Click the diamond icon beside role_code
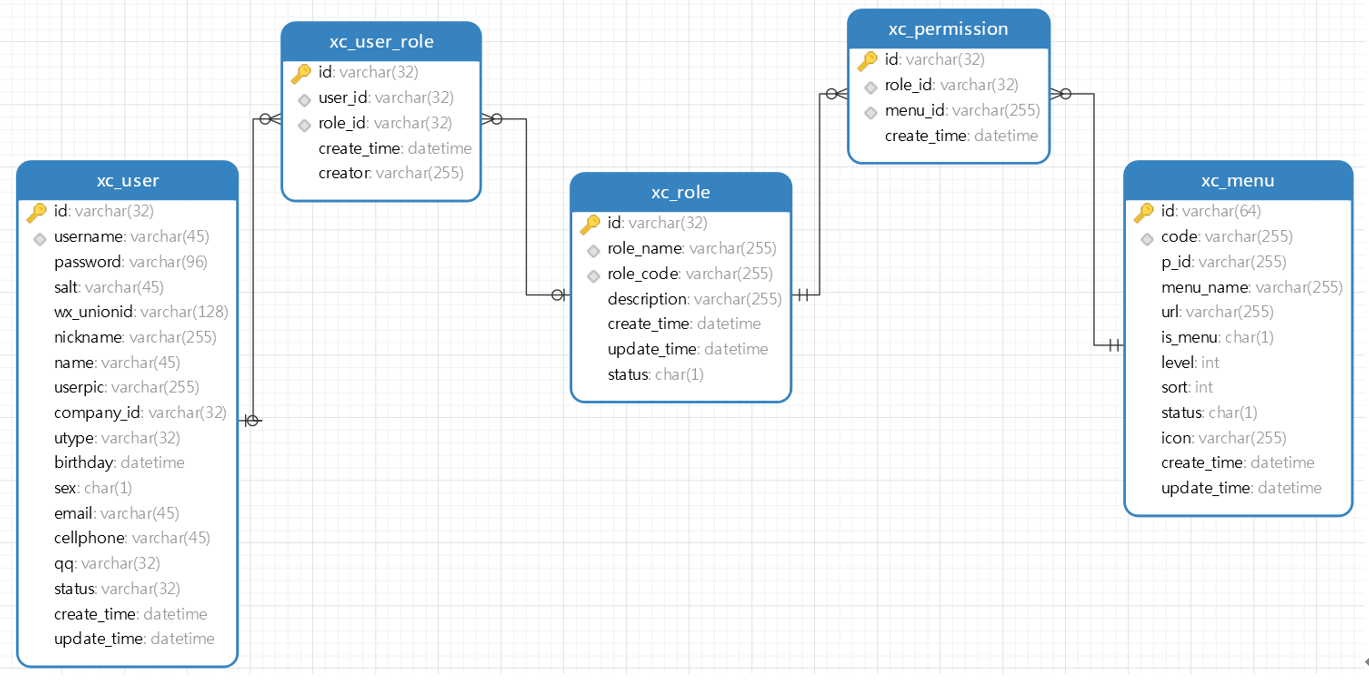Viewport: 1369px width, 688px height. pos(593,275)
